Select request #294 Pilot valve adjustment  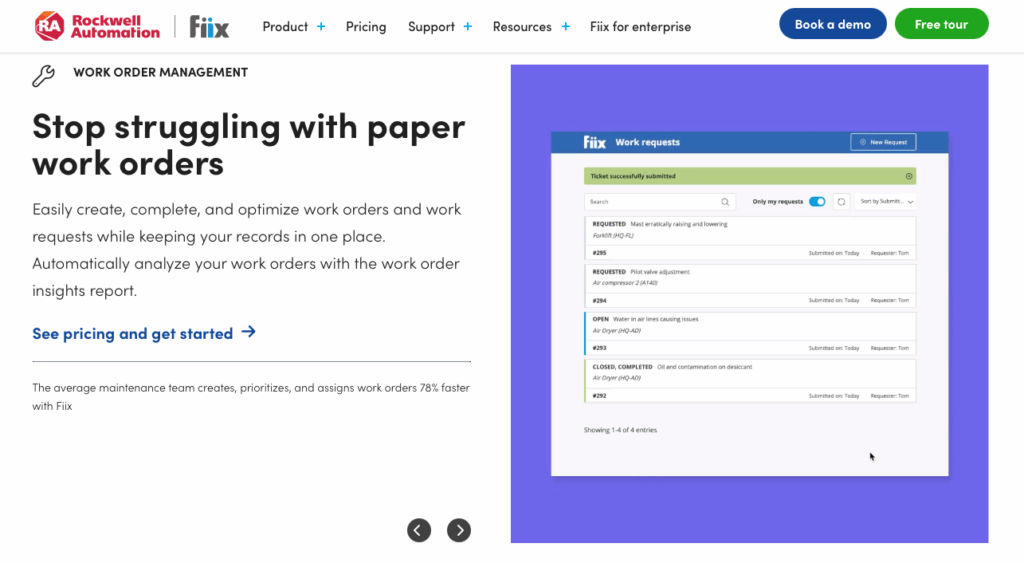(x=750, y=285)
